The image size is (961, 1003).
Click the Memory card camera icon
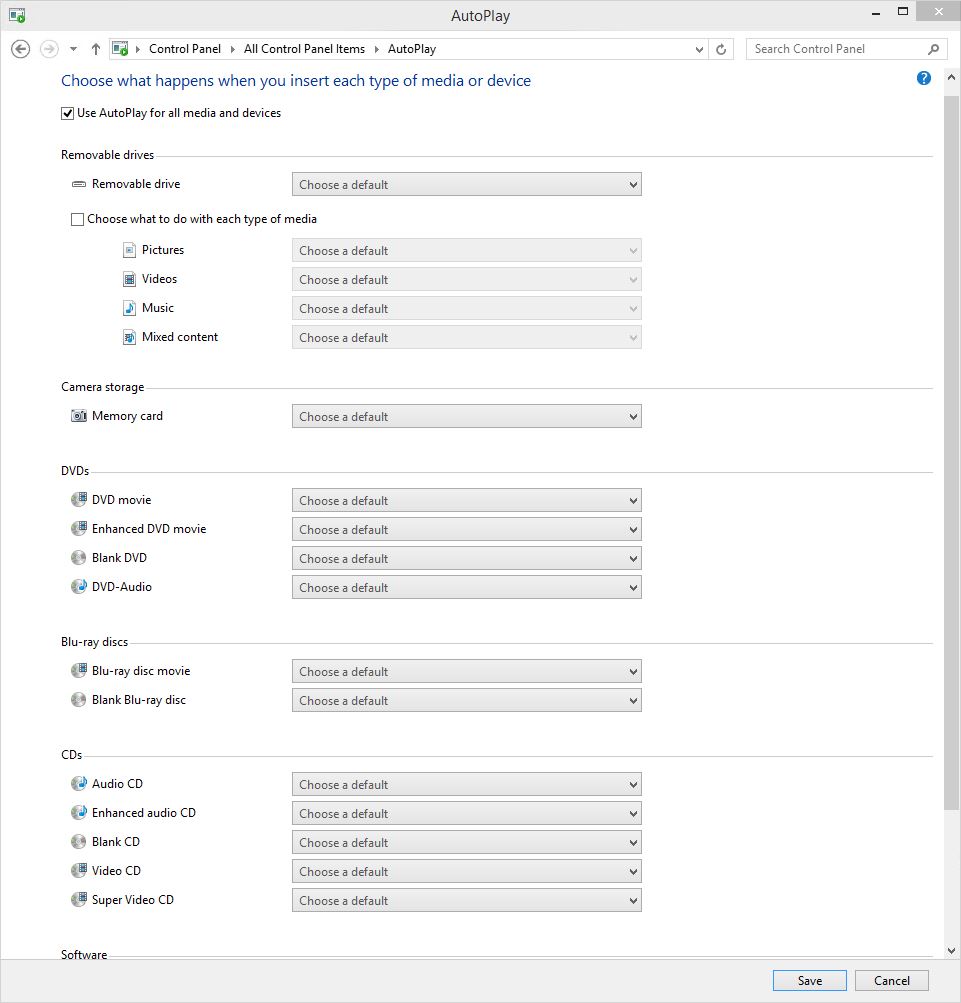tap(79, 416)
